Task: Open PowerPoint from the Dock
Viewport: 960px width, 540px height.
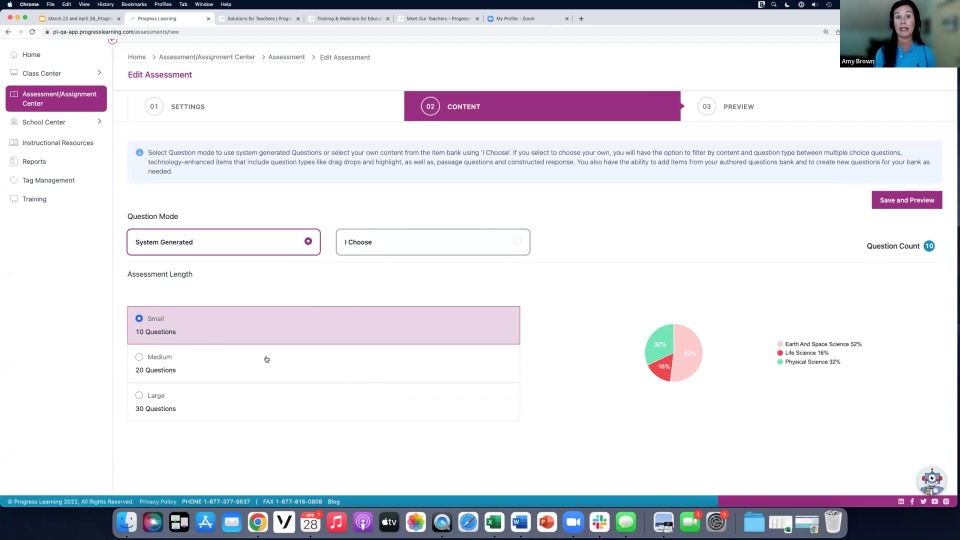Action: pyautogui.click(x=547, y=522)
